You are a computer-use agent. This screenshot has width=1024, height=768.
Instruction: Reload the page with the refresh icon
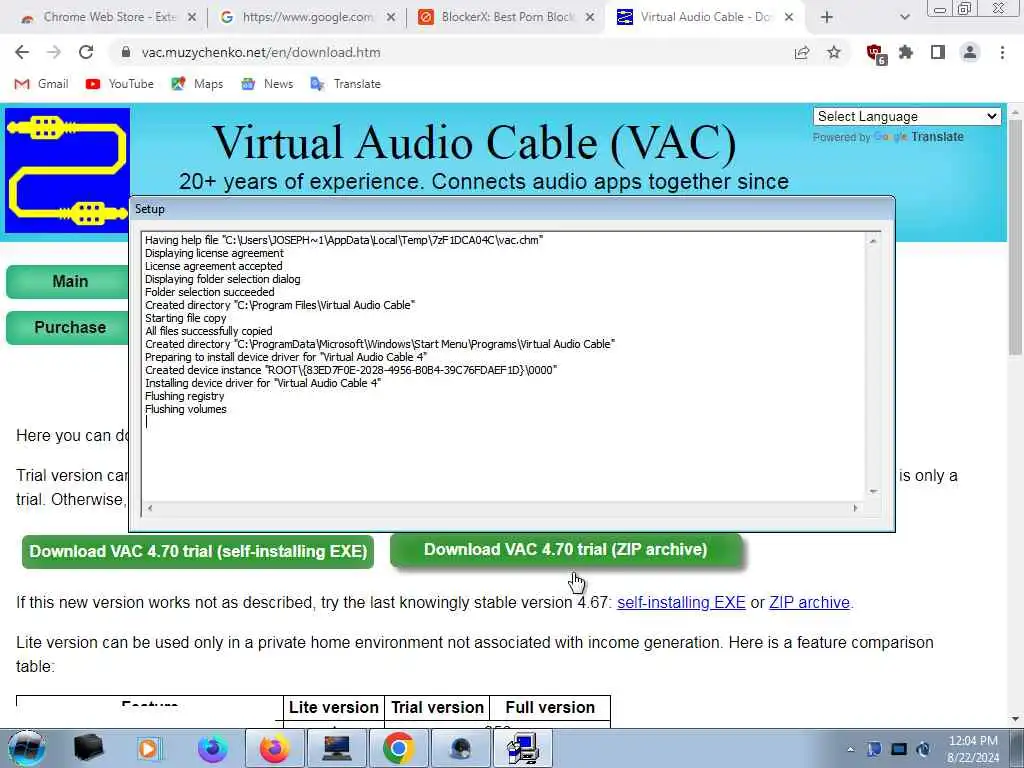pos(86,52)
